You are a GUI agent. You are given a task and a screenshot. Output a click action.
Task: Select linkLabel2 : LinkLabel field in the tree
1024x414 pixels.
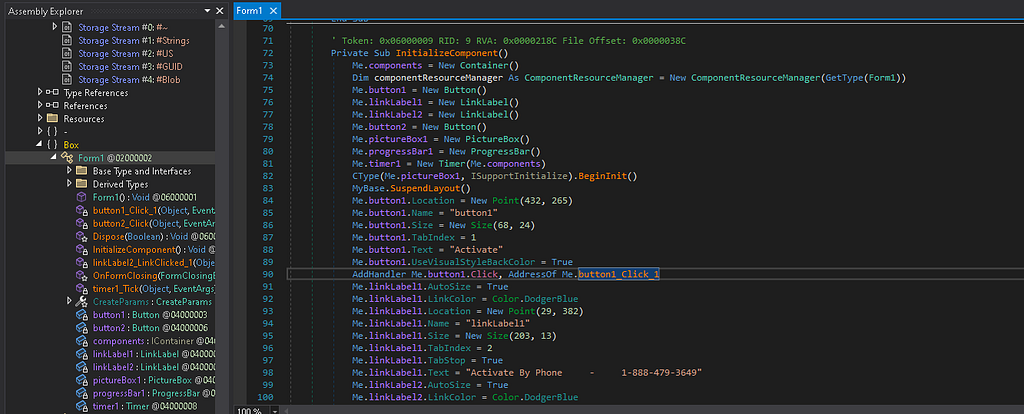click(x=144, y=367)
